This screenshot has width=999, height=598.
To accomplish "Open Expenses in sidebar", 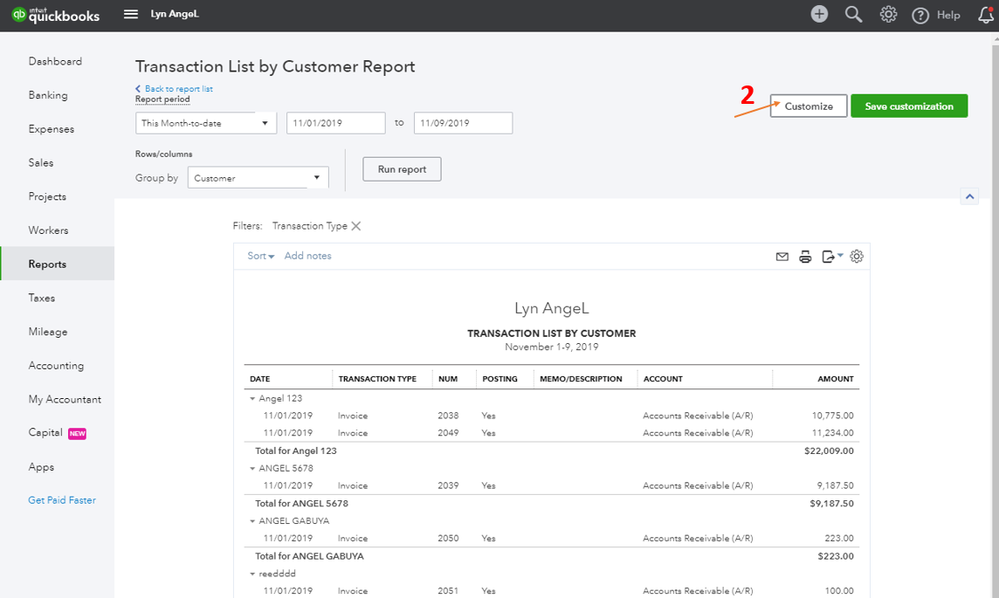I will pos(51,129).
